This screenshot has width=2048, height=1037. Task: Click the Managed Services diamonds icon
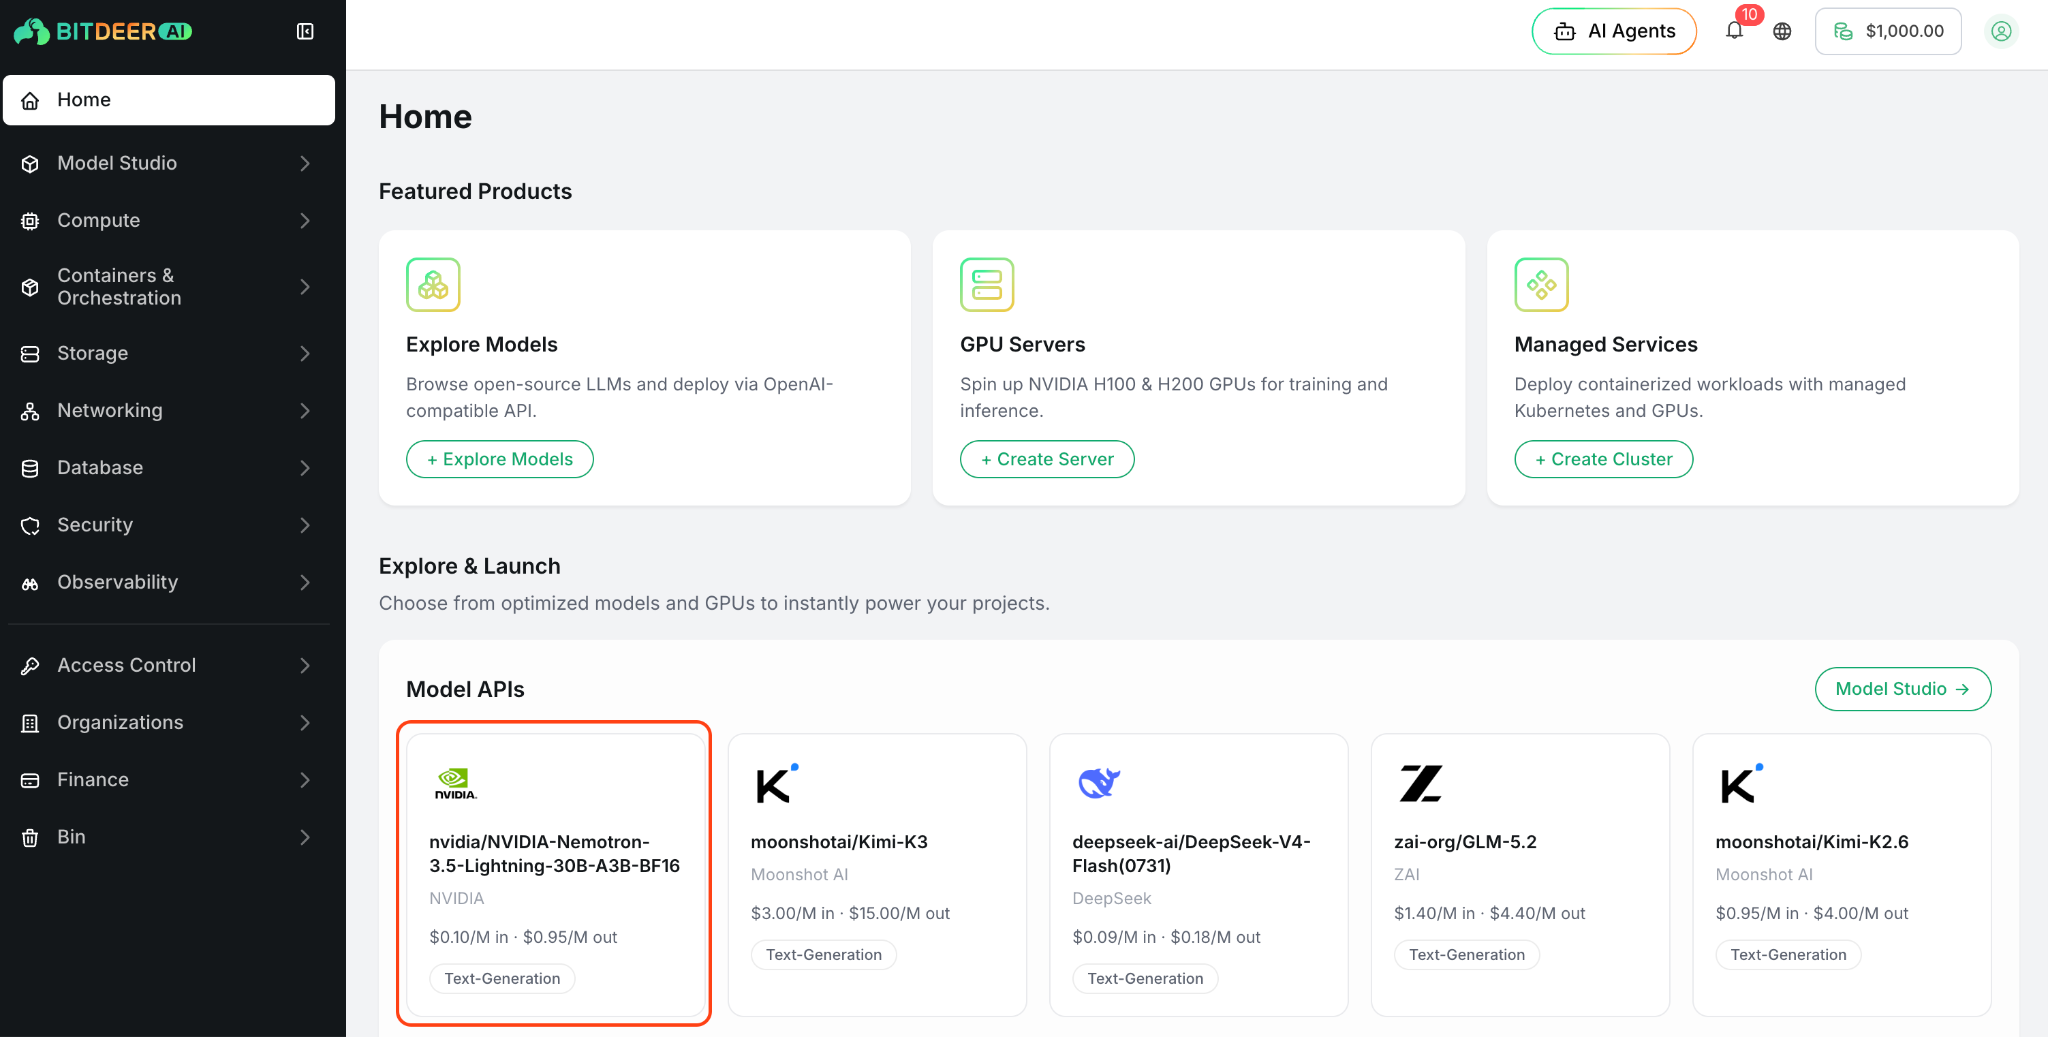pos(1541,285)
